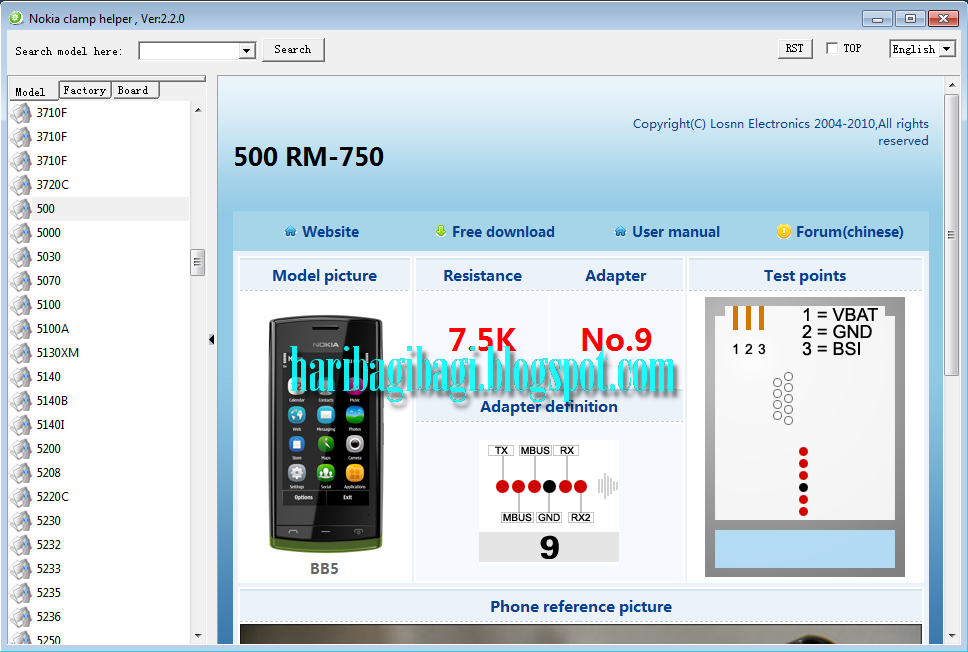Click the phone icon beside model 5140I
Viewport: 968px width, 652px height.
[x=21, y=425]
